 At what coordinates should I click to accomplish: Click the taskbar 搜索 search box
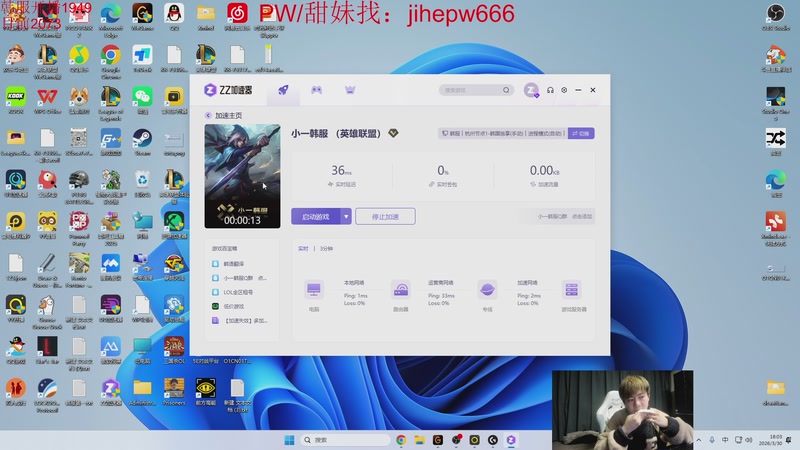pyautogui.click(x=345, y=440)
